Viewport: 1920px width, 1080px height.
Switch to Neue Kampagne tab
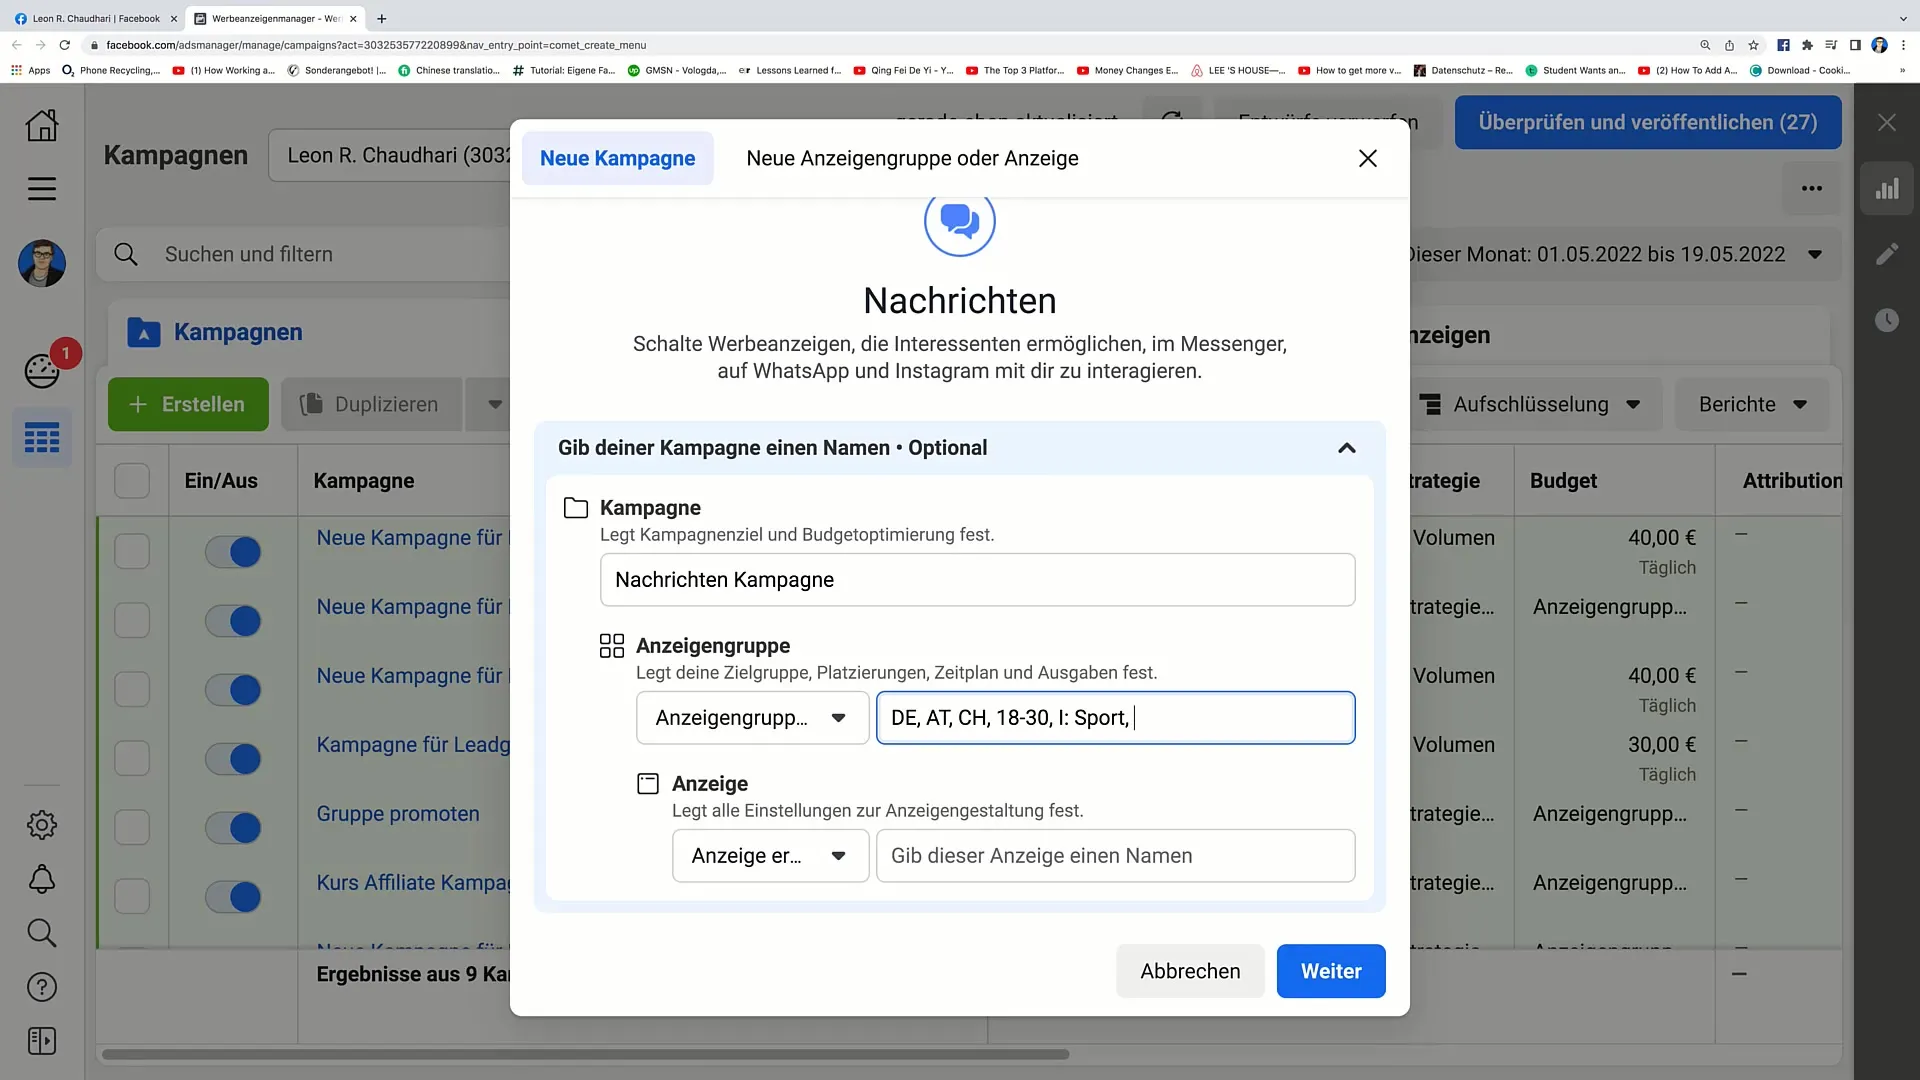(617, 158)
